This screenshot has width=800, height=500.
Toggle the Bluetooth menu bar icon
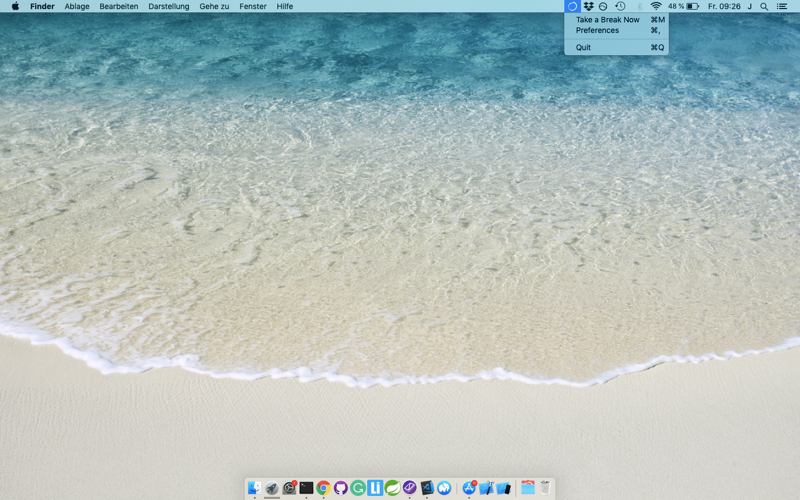point(639,6)
